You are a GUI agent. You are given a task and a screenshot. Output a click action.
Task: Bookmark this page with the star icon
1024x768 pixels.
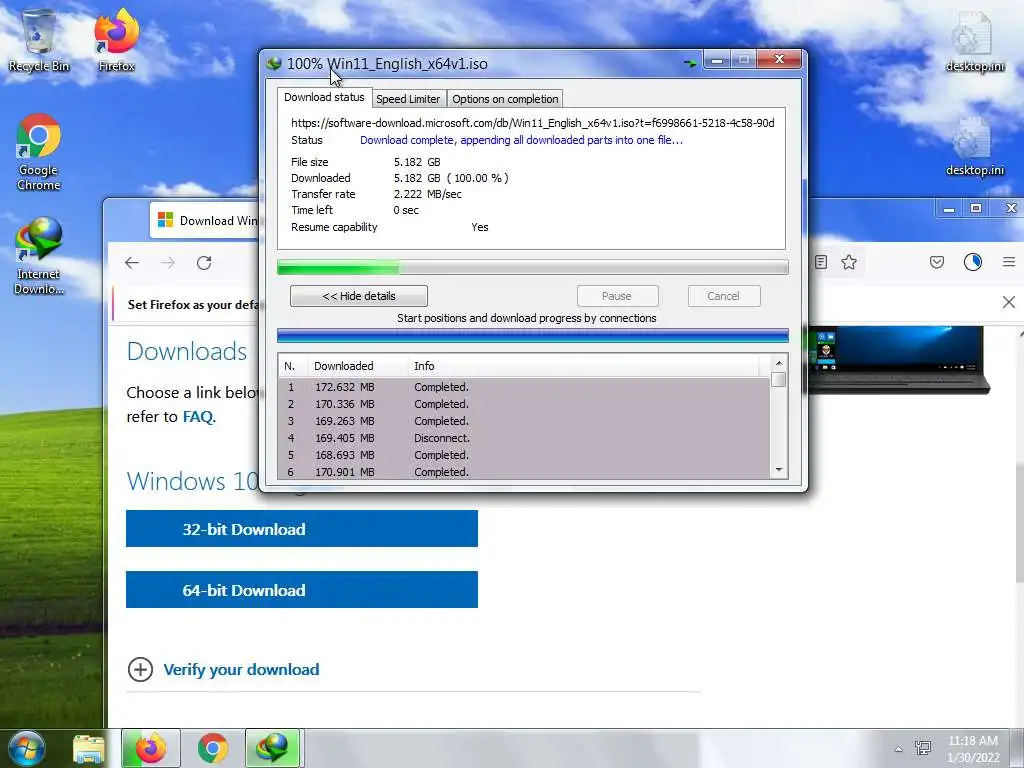point(849,262)
